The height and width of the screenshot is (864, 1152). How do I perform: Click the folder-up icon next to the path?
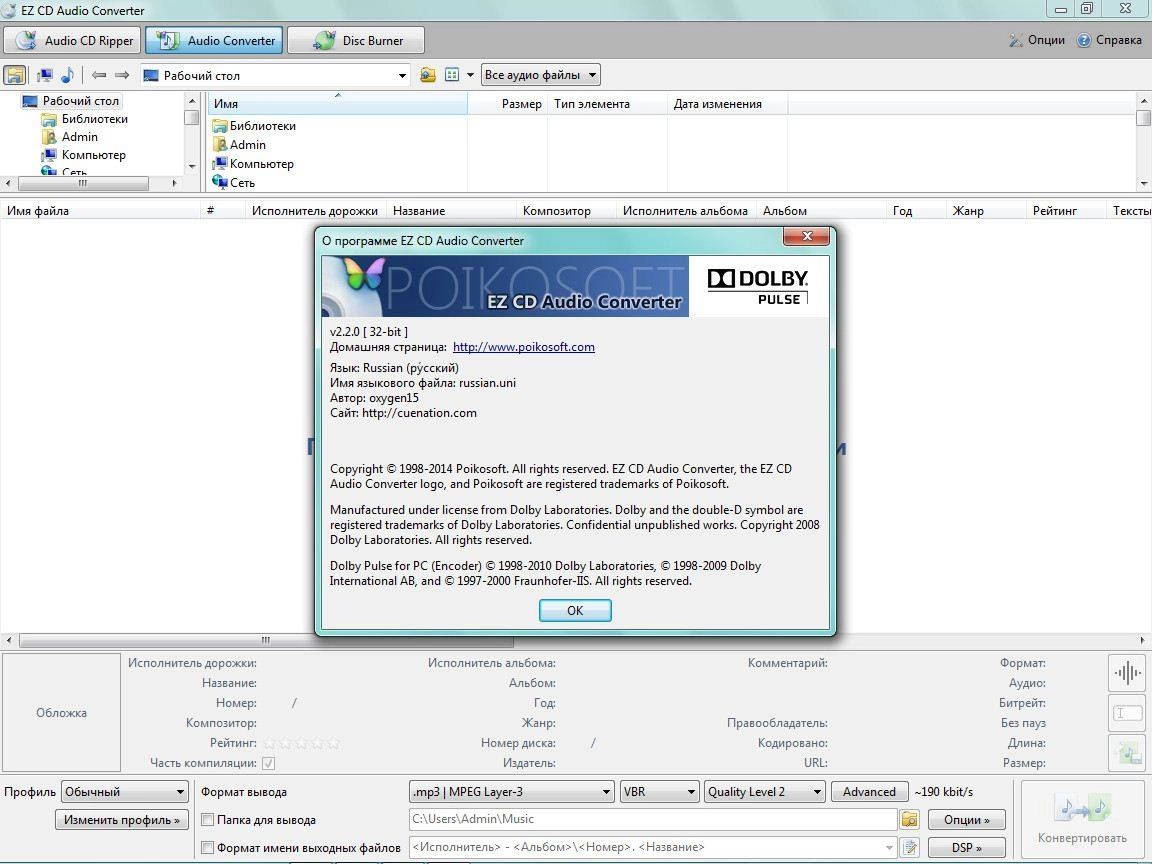tap(428, 75)
